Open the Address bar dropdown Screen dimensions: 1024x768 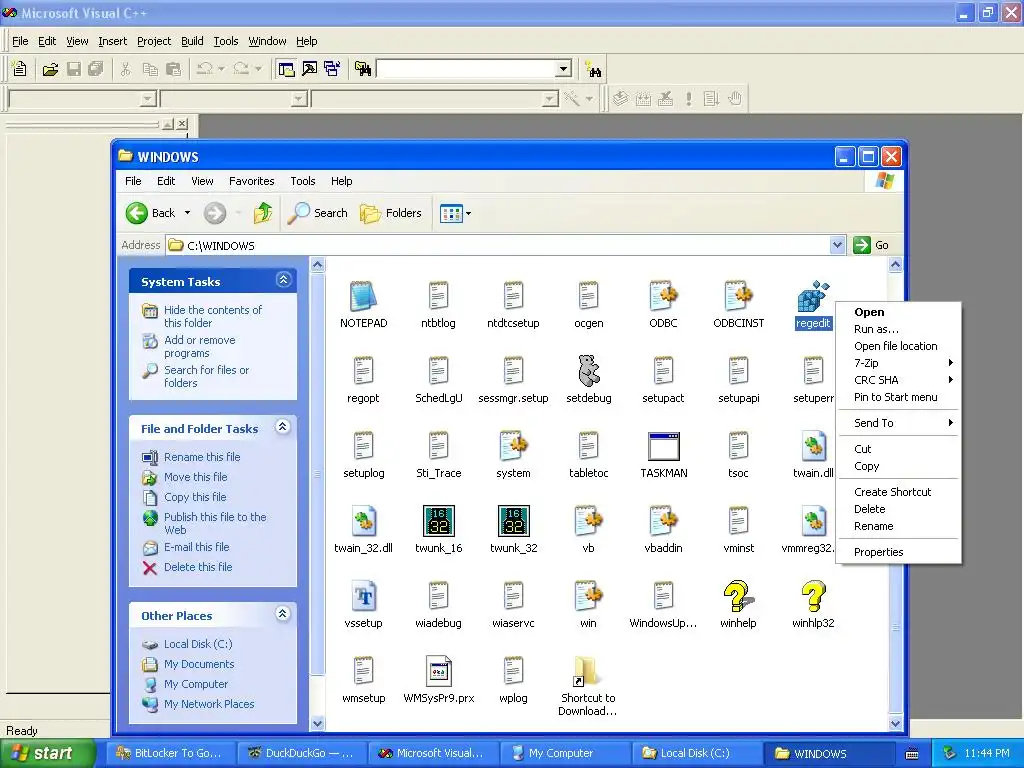pos(837,245)
